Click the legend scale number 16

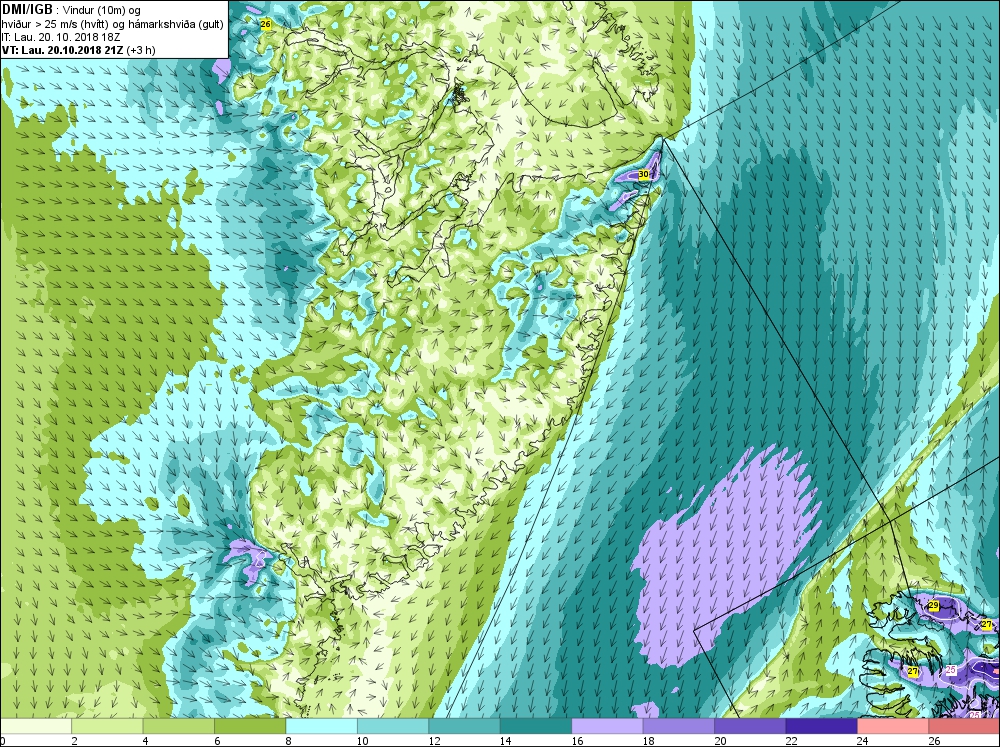(577, 741)
